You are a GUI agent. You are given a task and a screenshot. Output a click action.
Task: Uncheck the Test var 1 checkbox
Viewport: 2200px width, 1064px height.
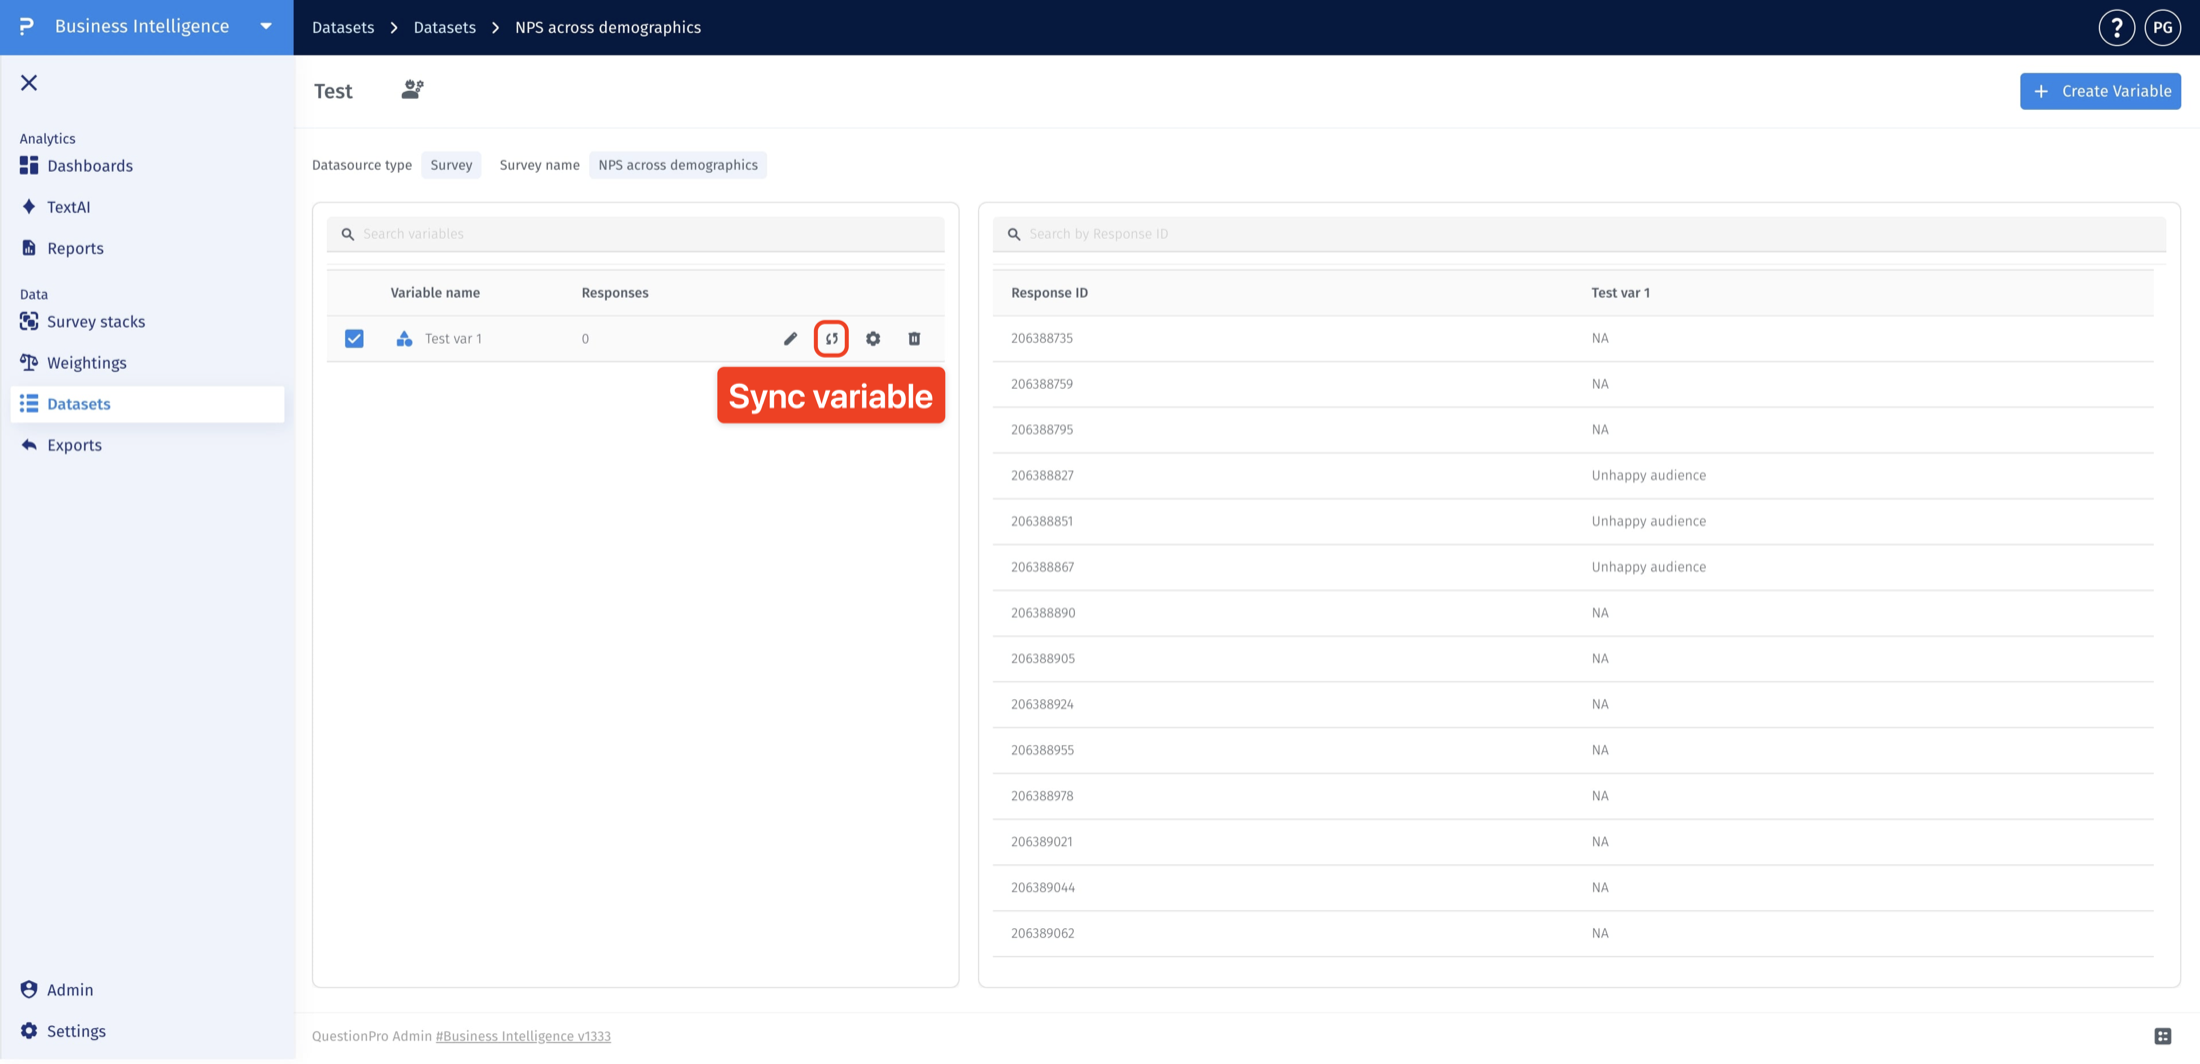pos(354,339)
